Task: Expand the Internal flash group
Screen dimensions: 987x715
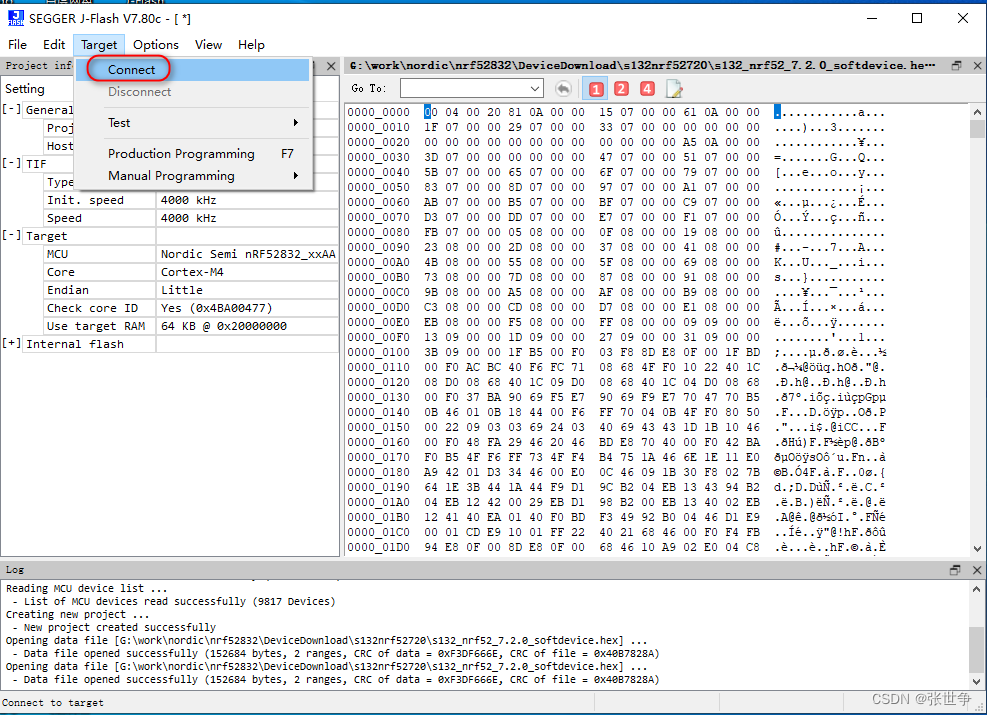Action: coord(11,343)
